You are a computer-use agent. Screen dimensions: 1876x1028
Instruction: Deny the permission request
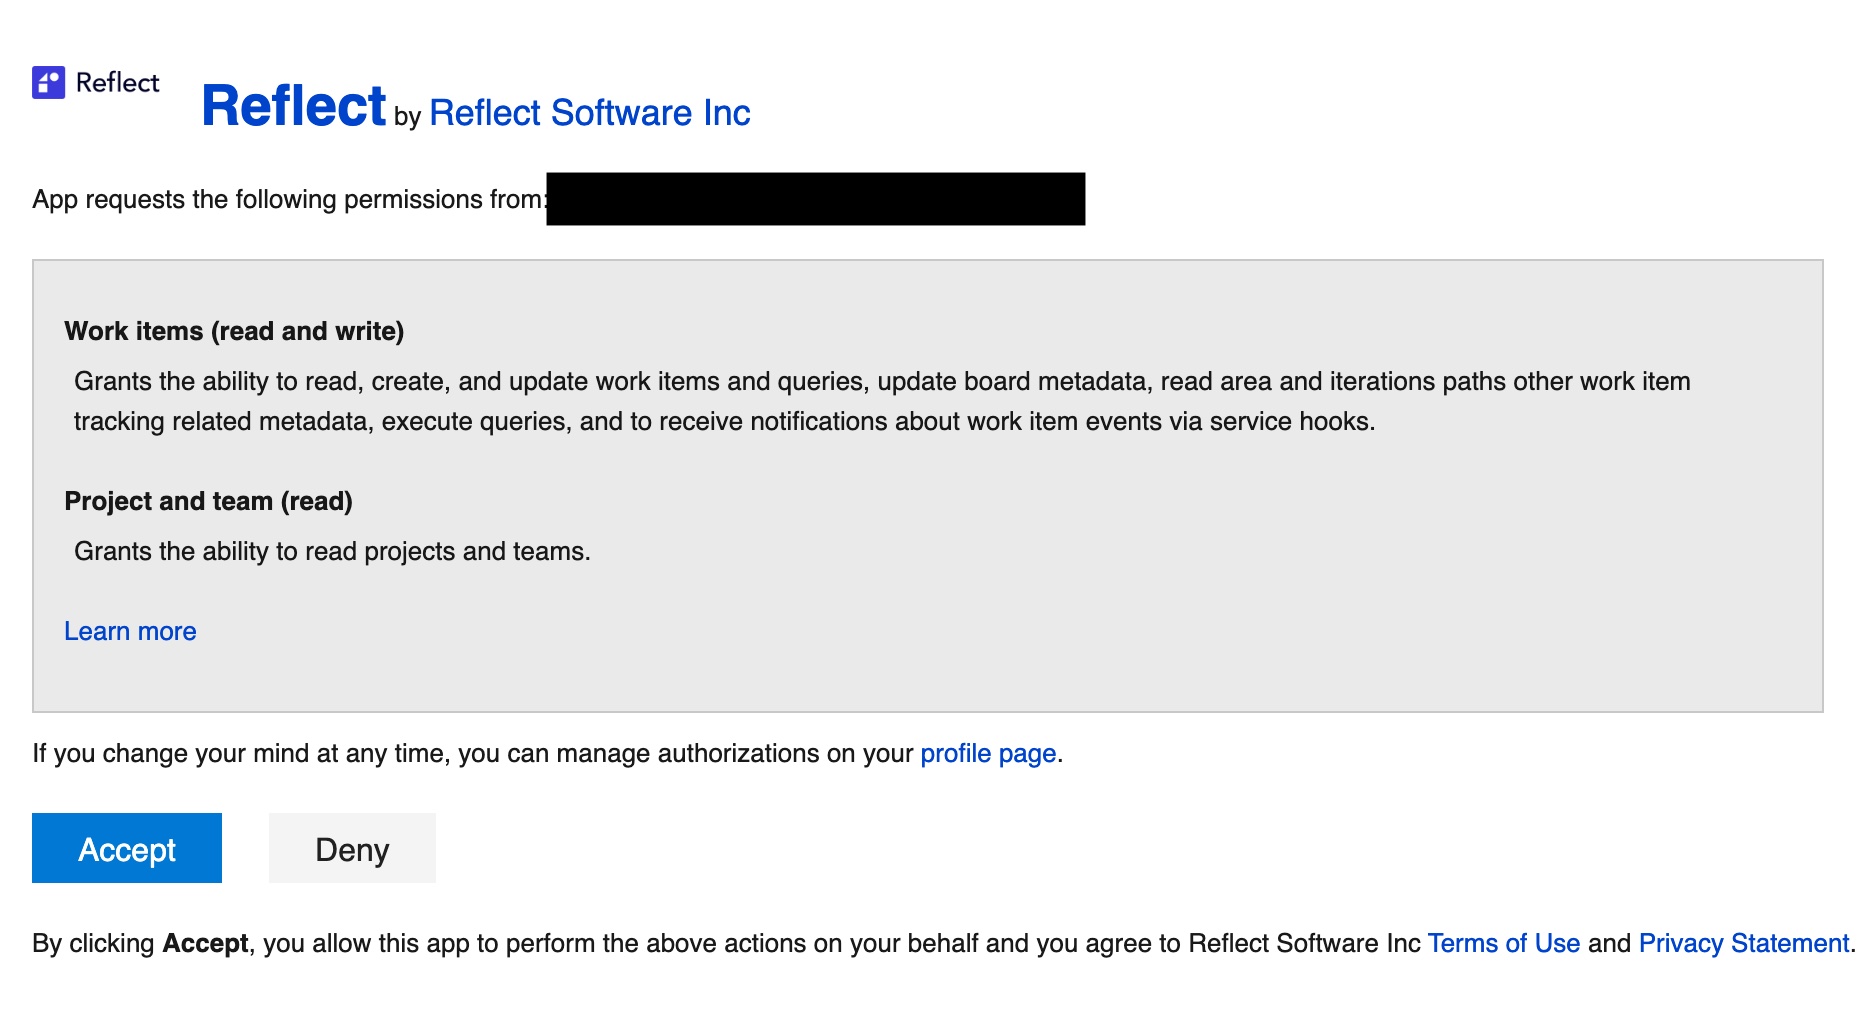click(x=352, y=848)
